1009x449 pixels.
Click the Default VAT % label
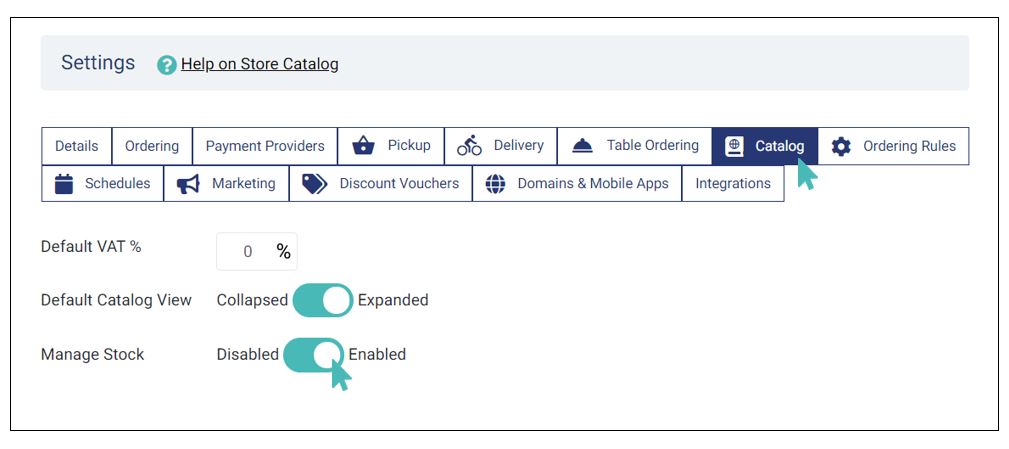pos(91,247)
